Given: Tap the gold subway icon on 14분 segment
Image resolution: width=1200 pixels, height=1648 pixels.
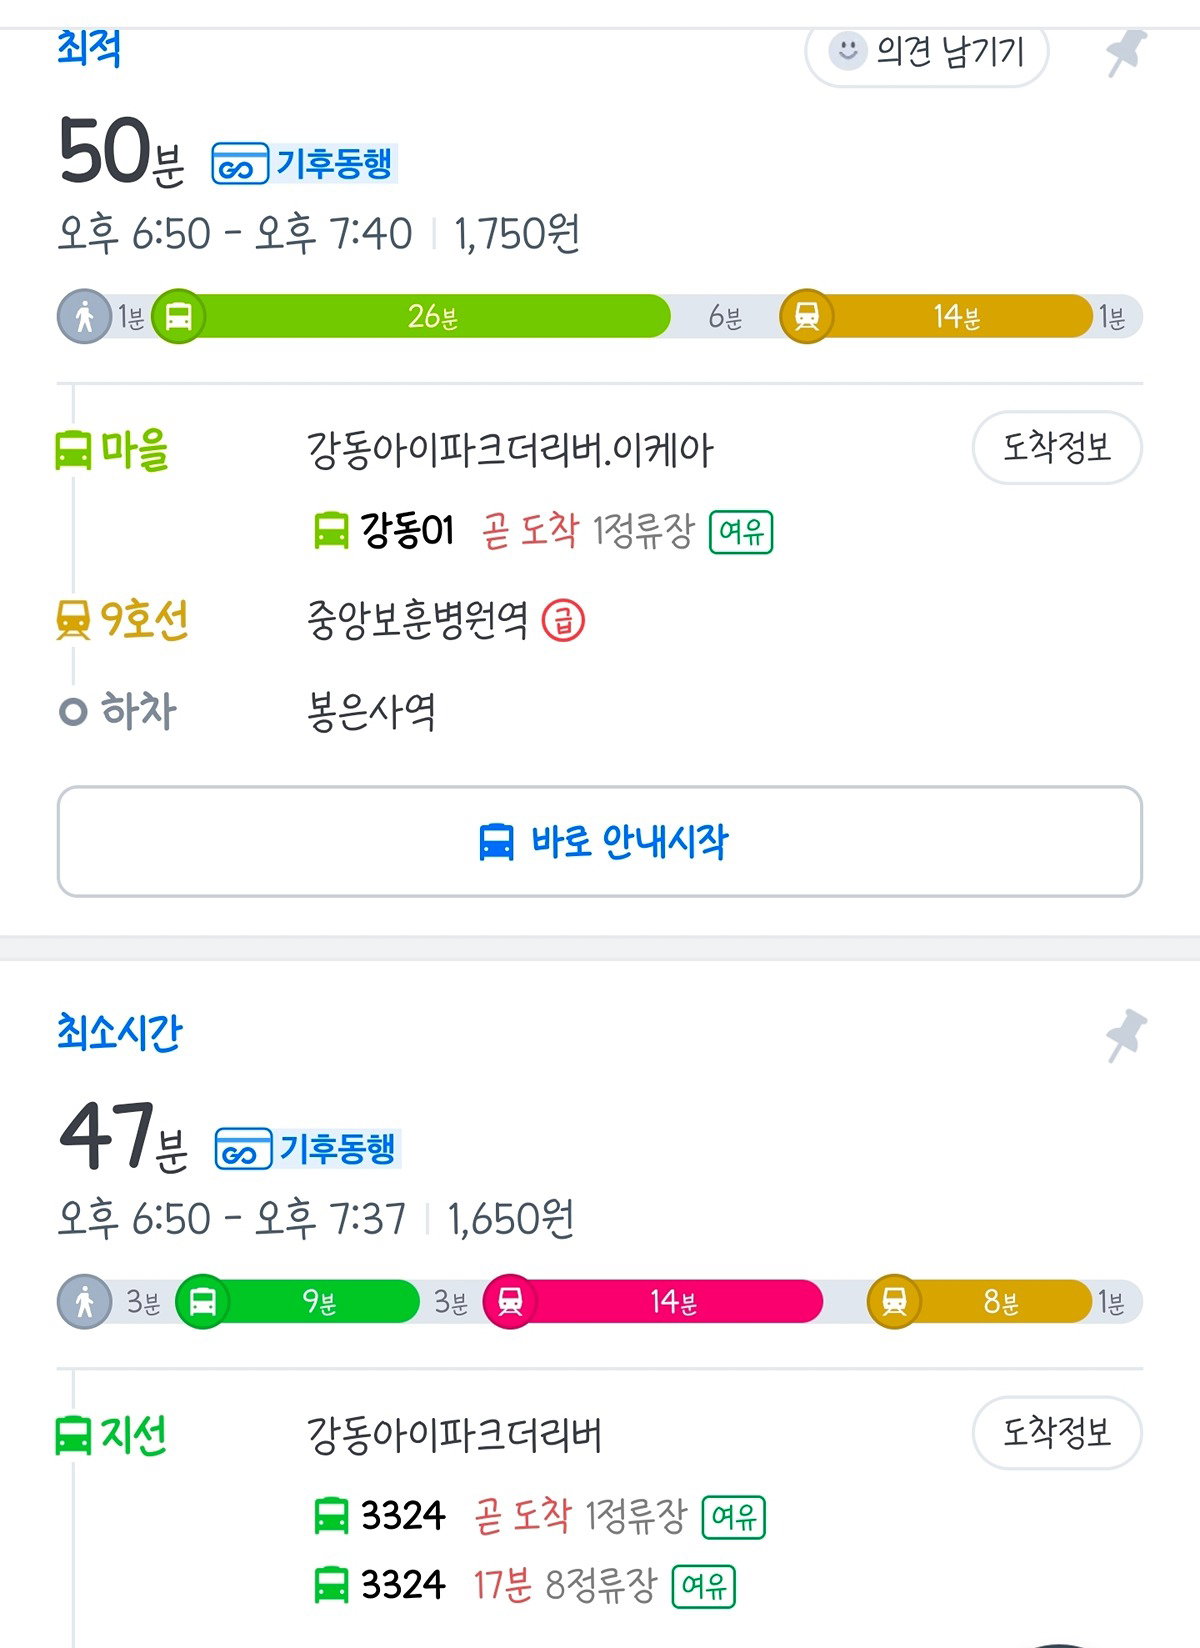Looking at the screenshot, I should click(806, 317).
